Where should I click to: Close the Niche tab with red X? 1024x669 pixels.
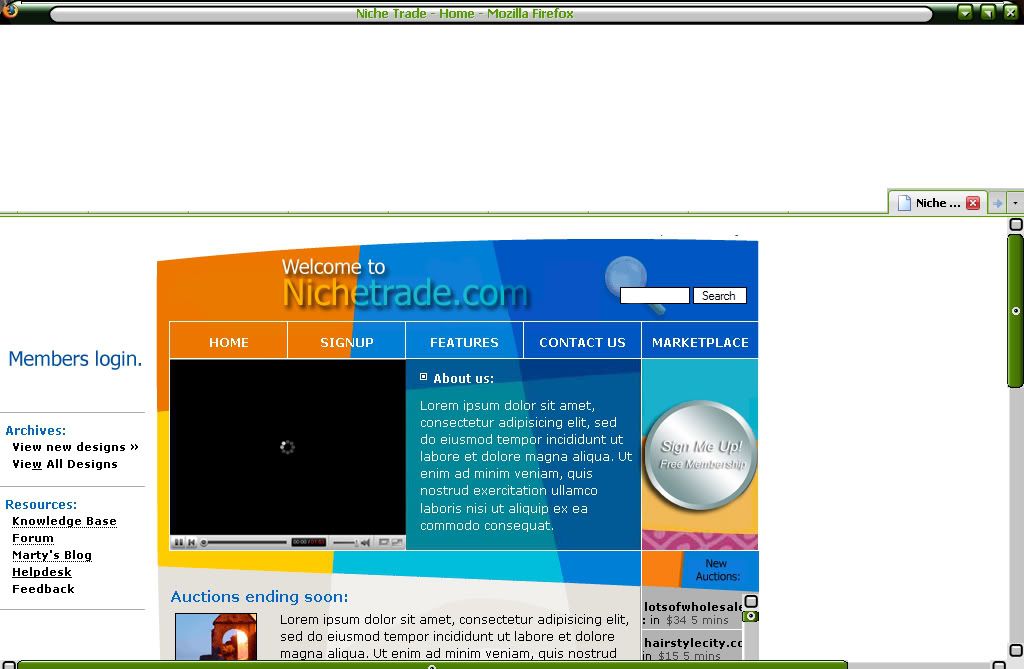pos(973,203)
